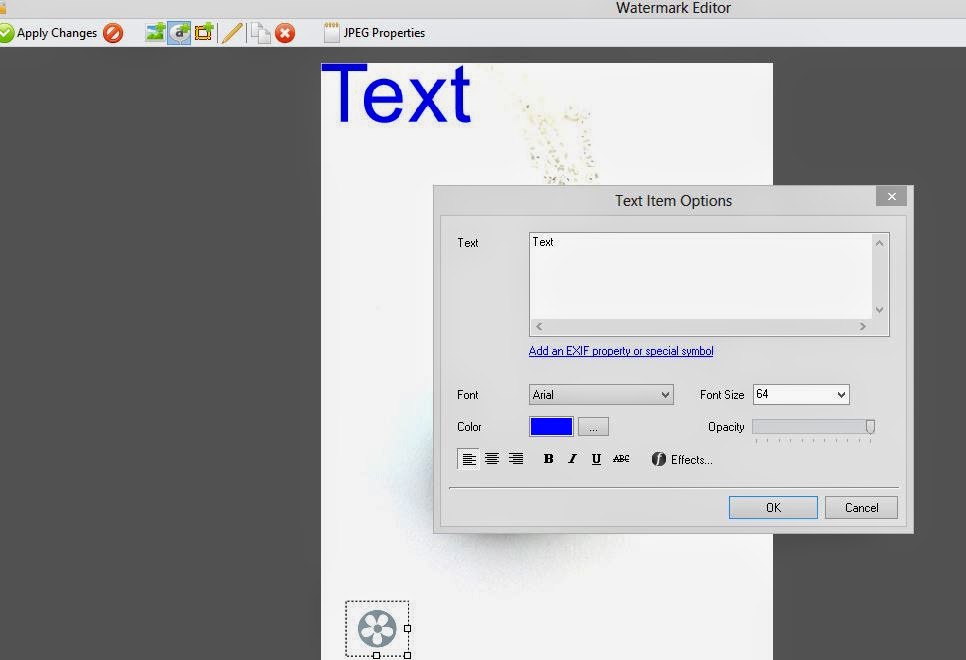Click the text box scroll up arrow
The height and width of the screenshot is (660, 966).
pyautogui.click(x=880, y=243)
